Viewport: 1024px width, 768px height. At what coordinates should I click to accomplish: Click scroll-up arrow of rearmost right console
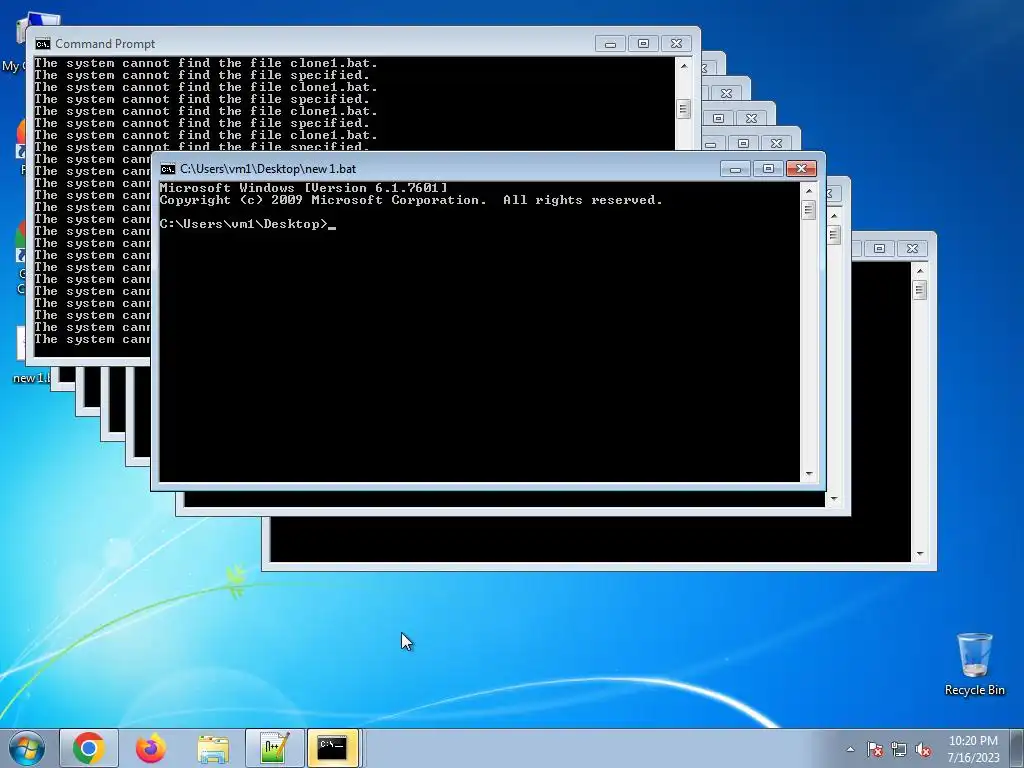920,270
